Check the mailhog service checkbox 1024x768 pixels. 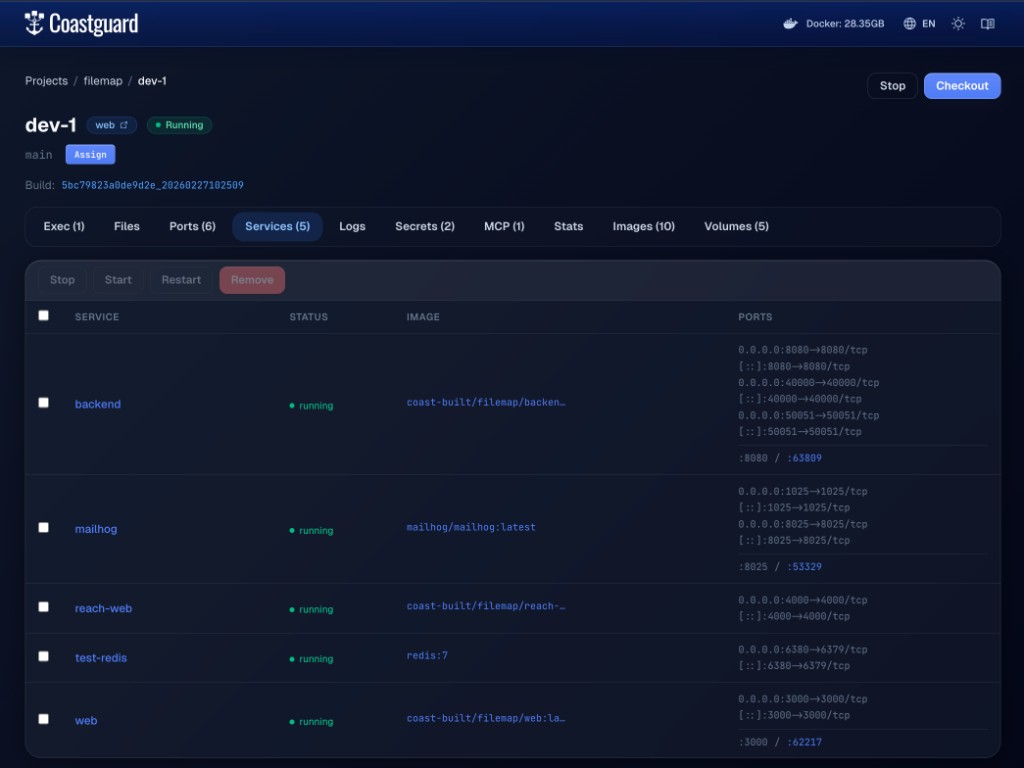[x=44, y=527]
